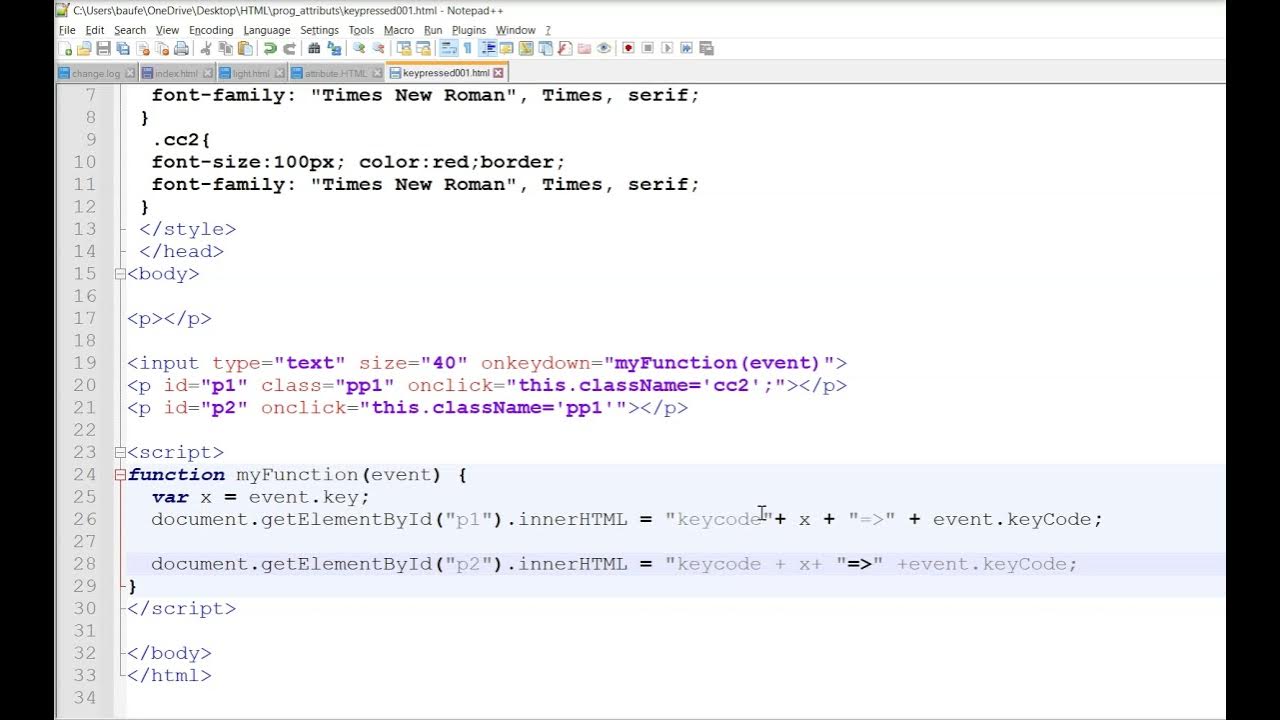Click 'event.keyCode' on line 26
This screenshot has height=720, width=1280.
coord(1012,519)
